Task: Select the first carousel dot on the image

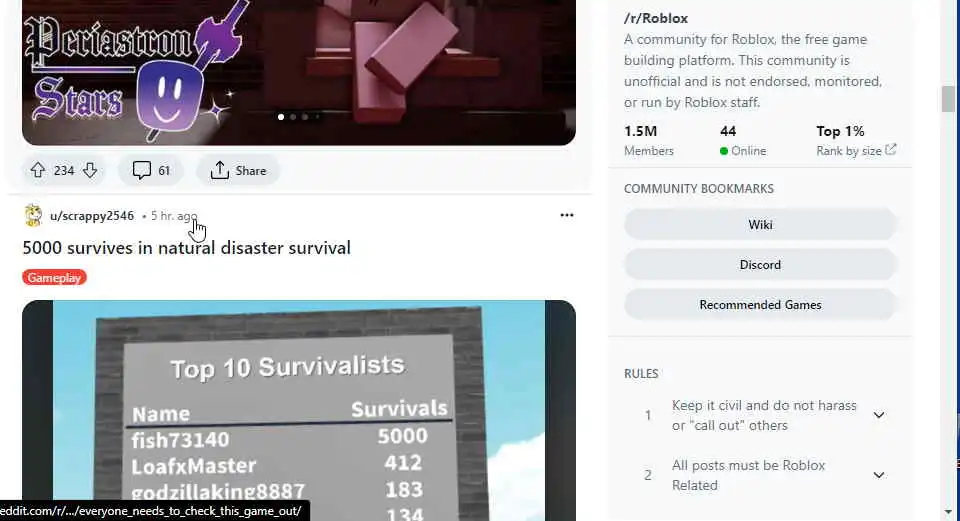Action: (281, 116)
